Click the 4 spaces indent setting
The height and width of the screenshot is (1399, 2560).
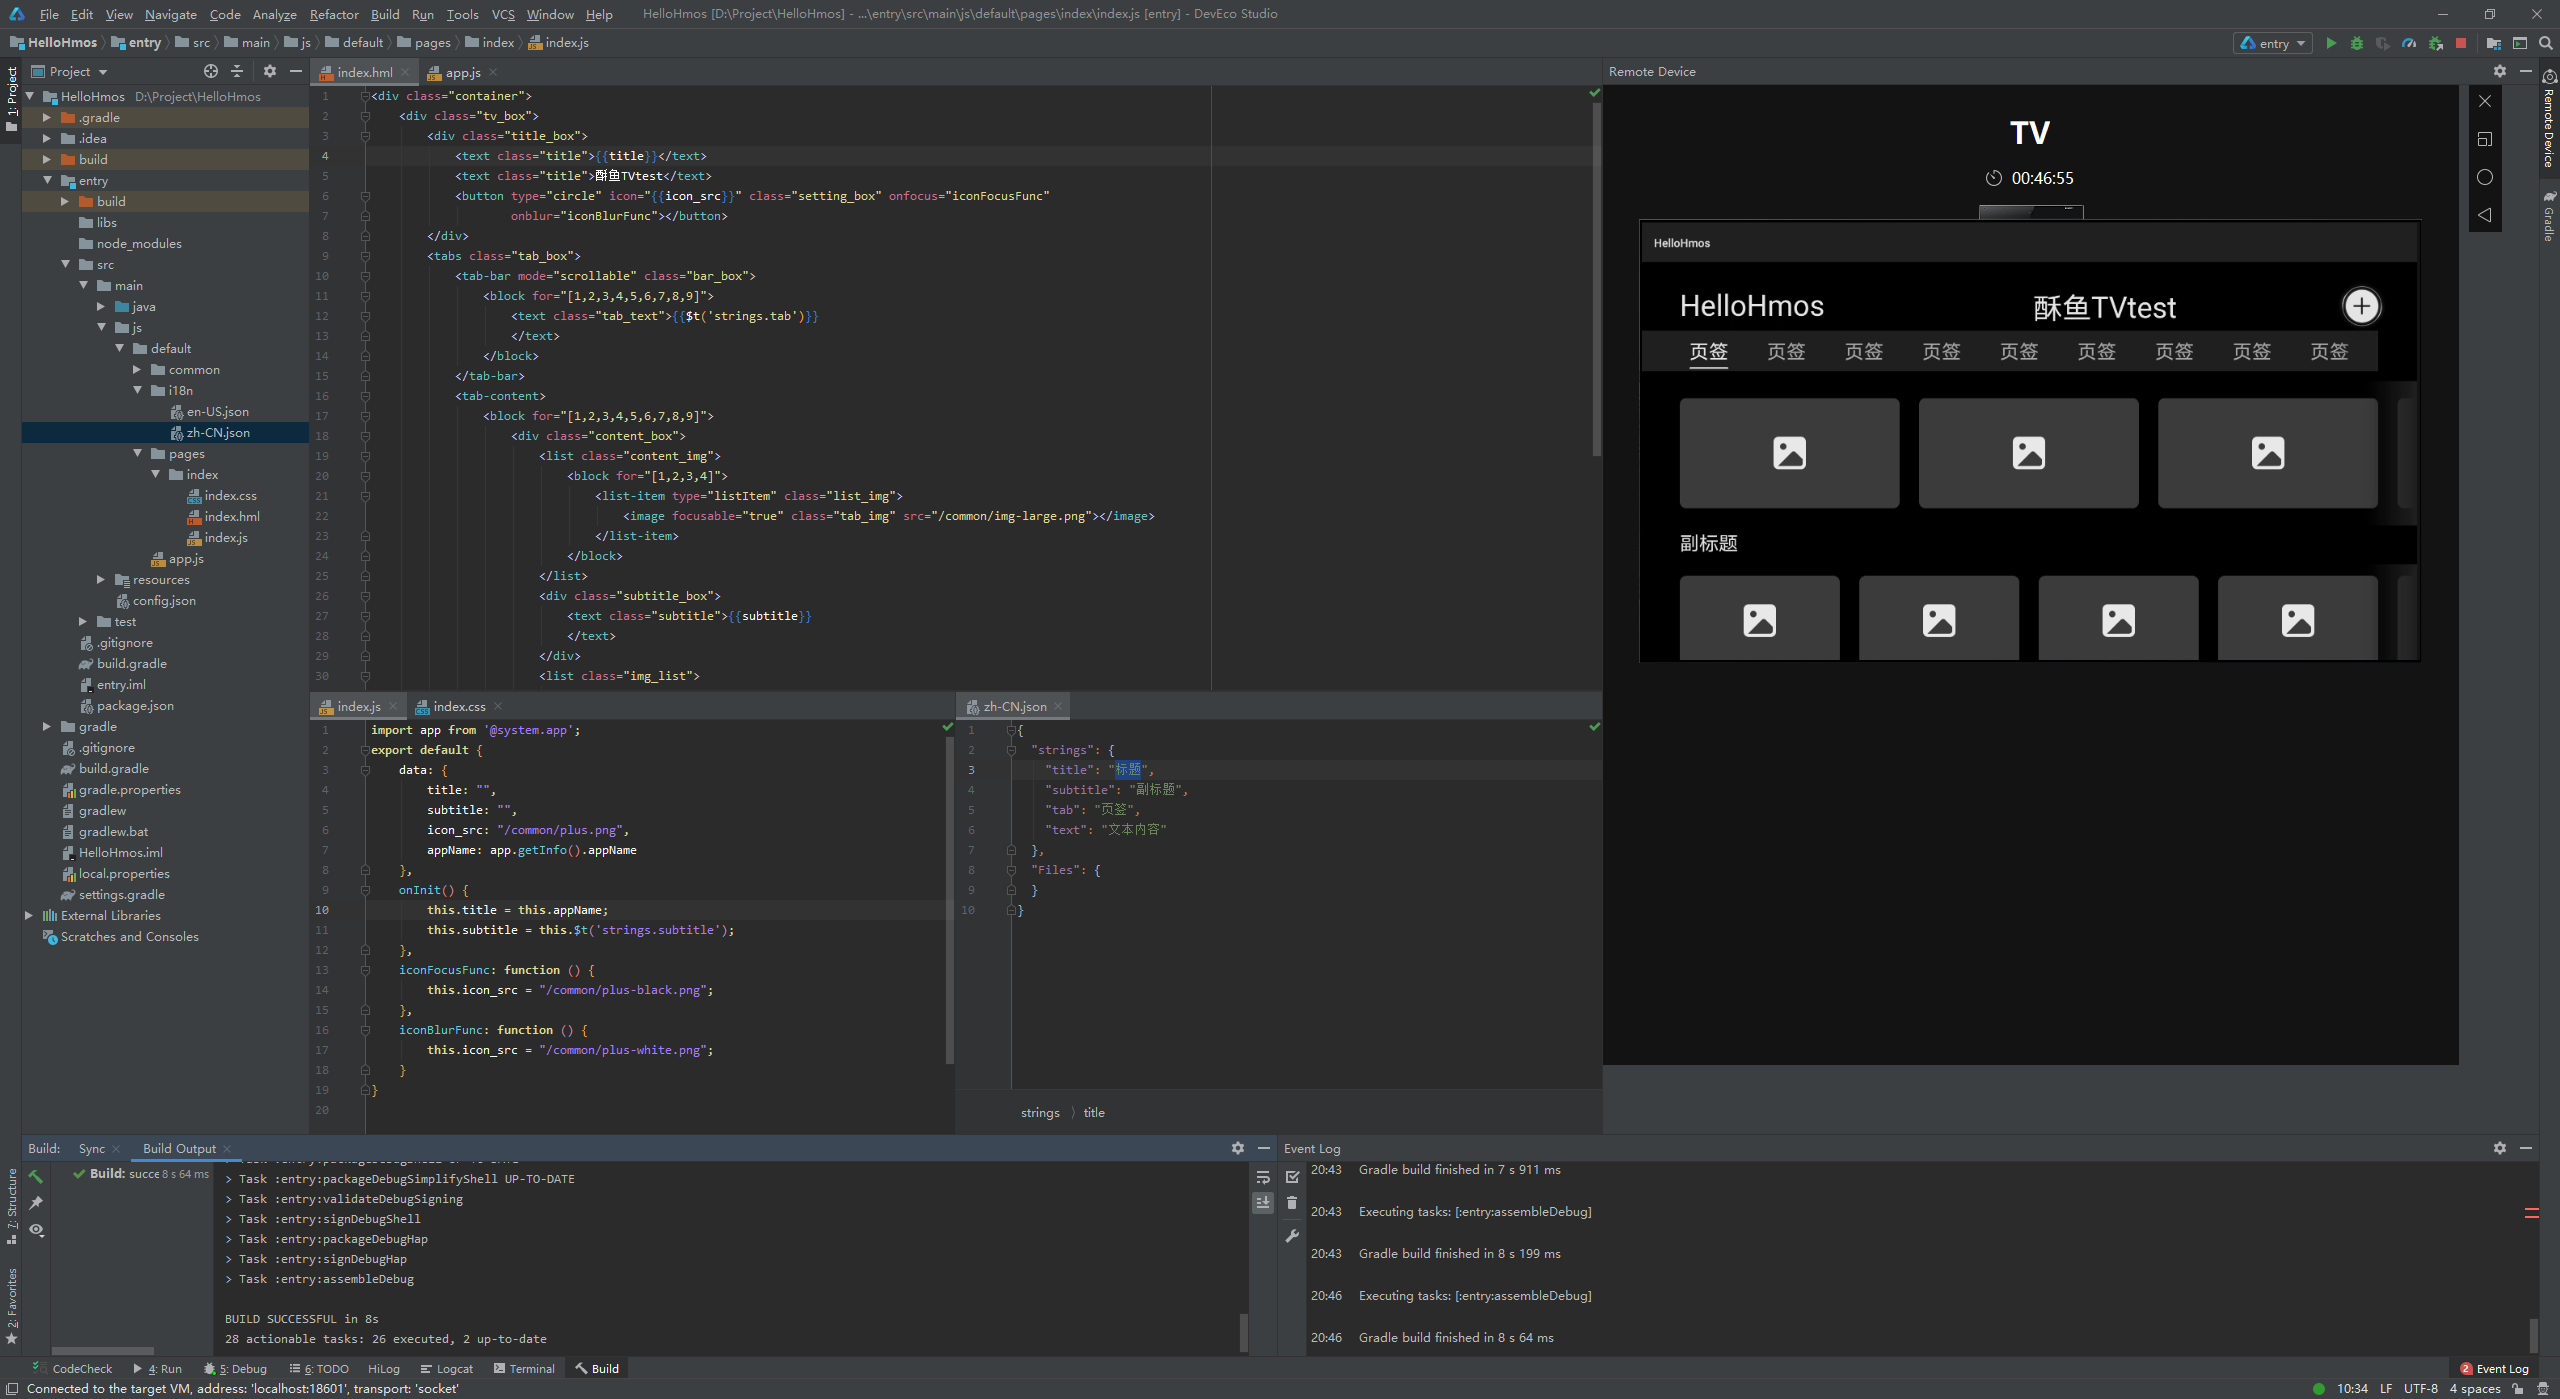coord(2475,1388)
